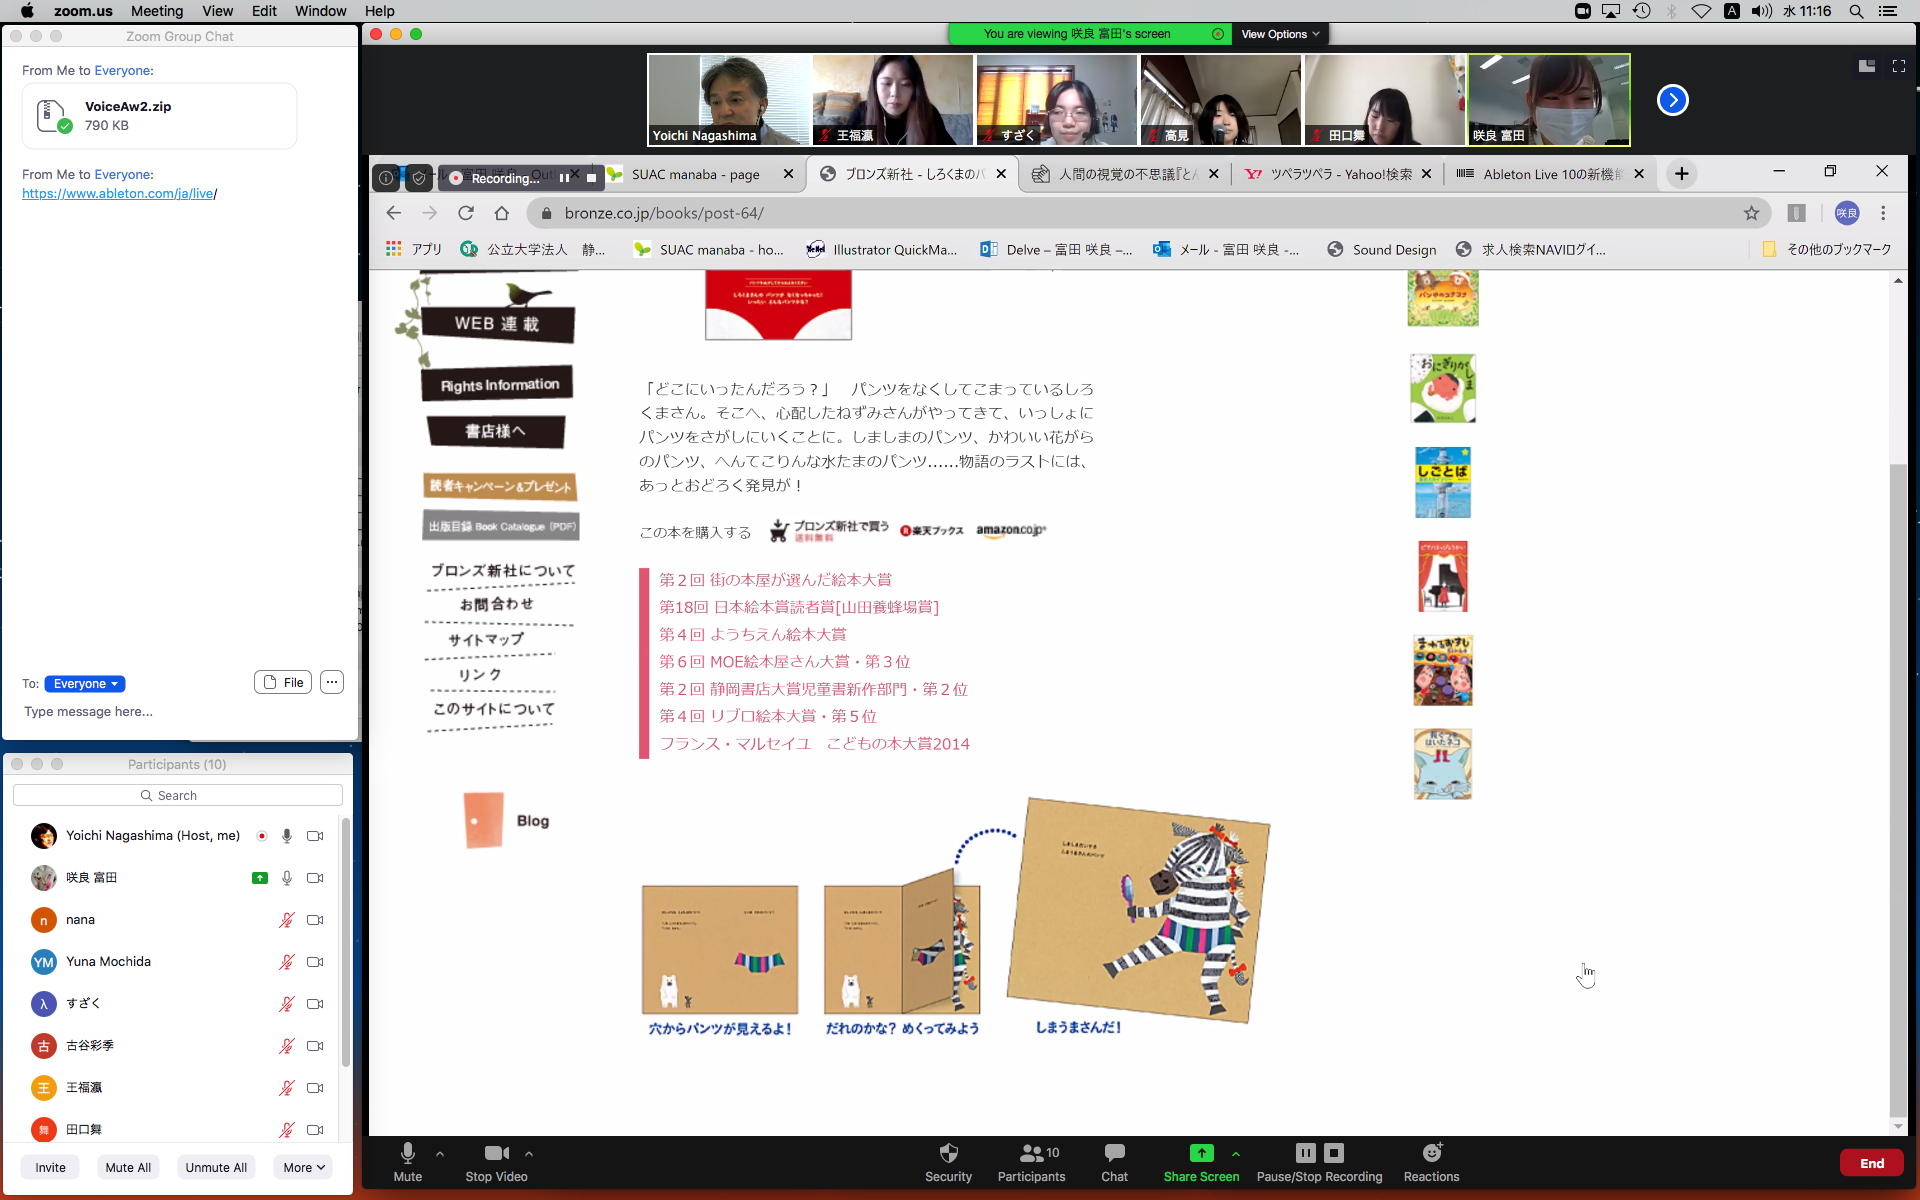Open Reactions emoji icon
Screen dimensions: 1920x1200
click(1431, 1154)
